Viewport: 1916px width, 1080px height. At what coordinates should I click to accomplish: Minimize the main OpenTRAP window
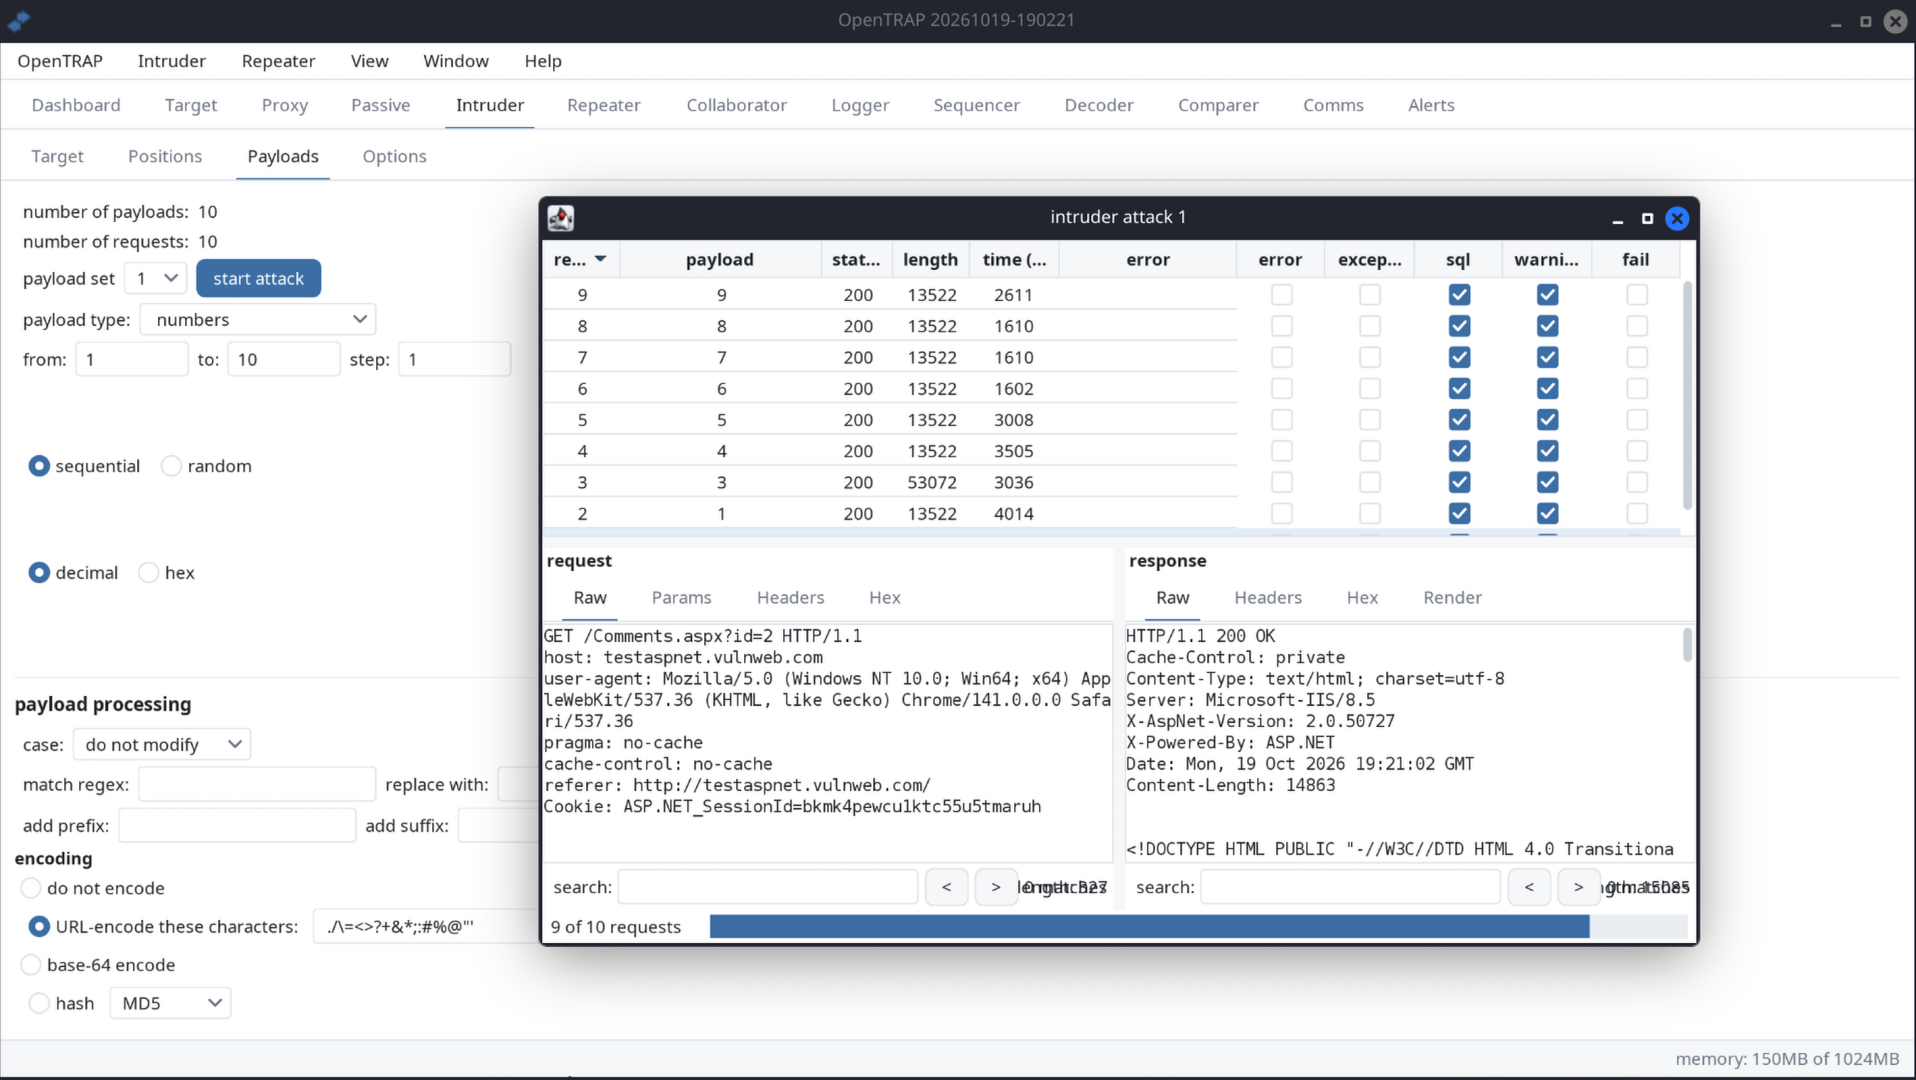(x=1836, y=21)
